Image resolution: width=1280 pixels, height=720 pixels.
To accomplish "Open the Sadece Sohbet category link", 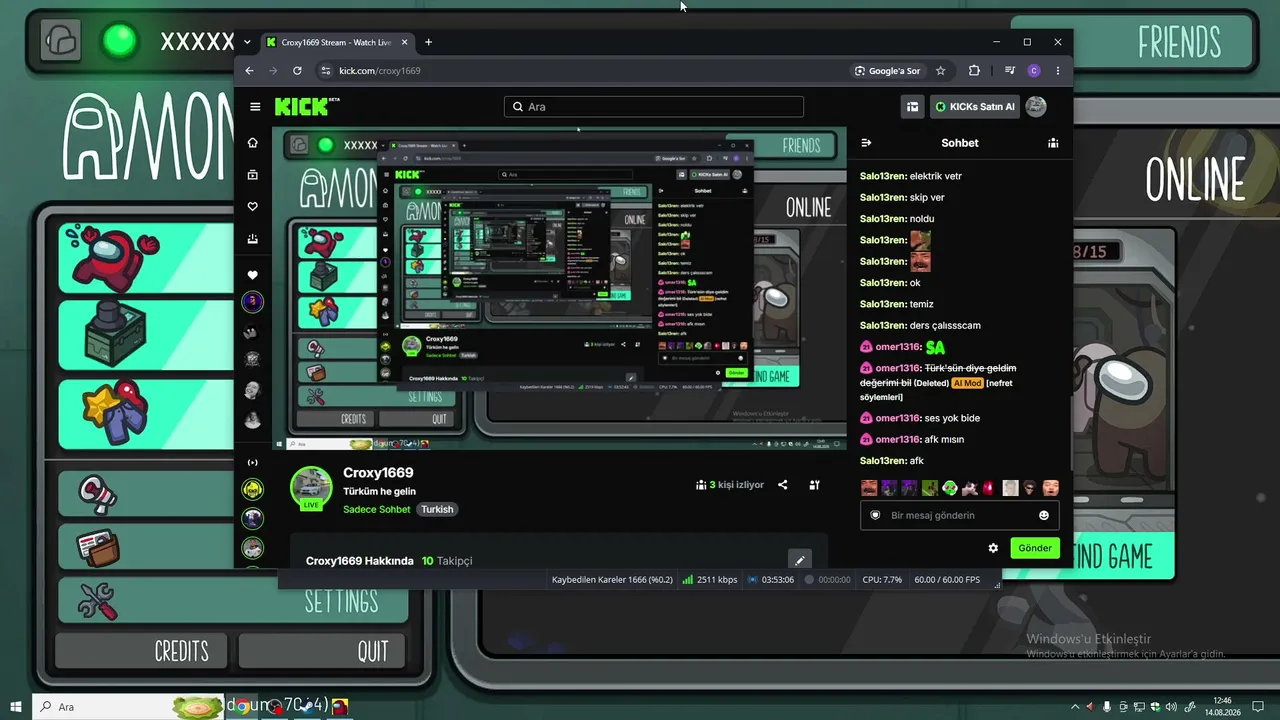I will (377, 509).
